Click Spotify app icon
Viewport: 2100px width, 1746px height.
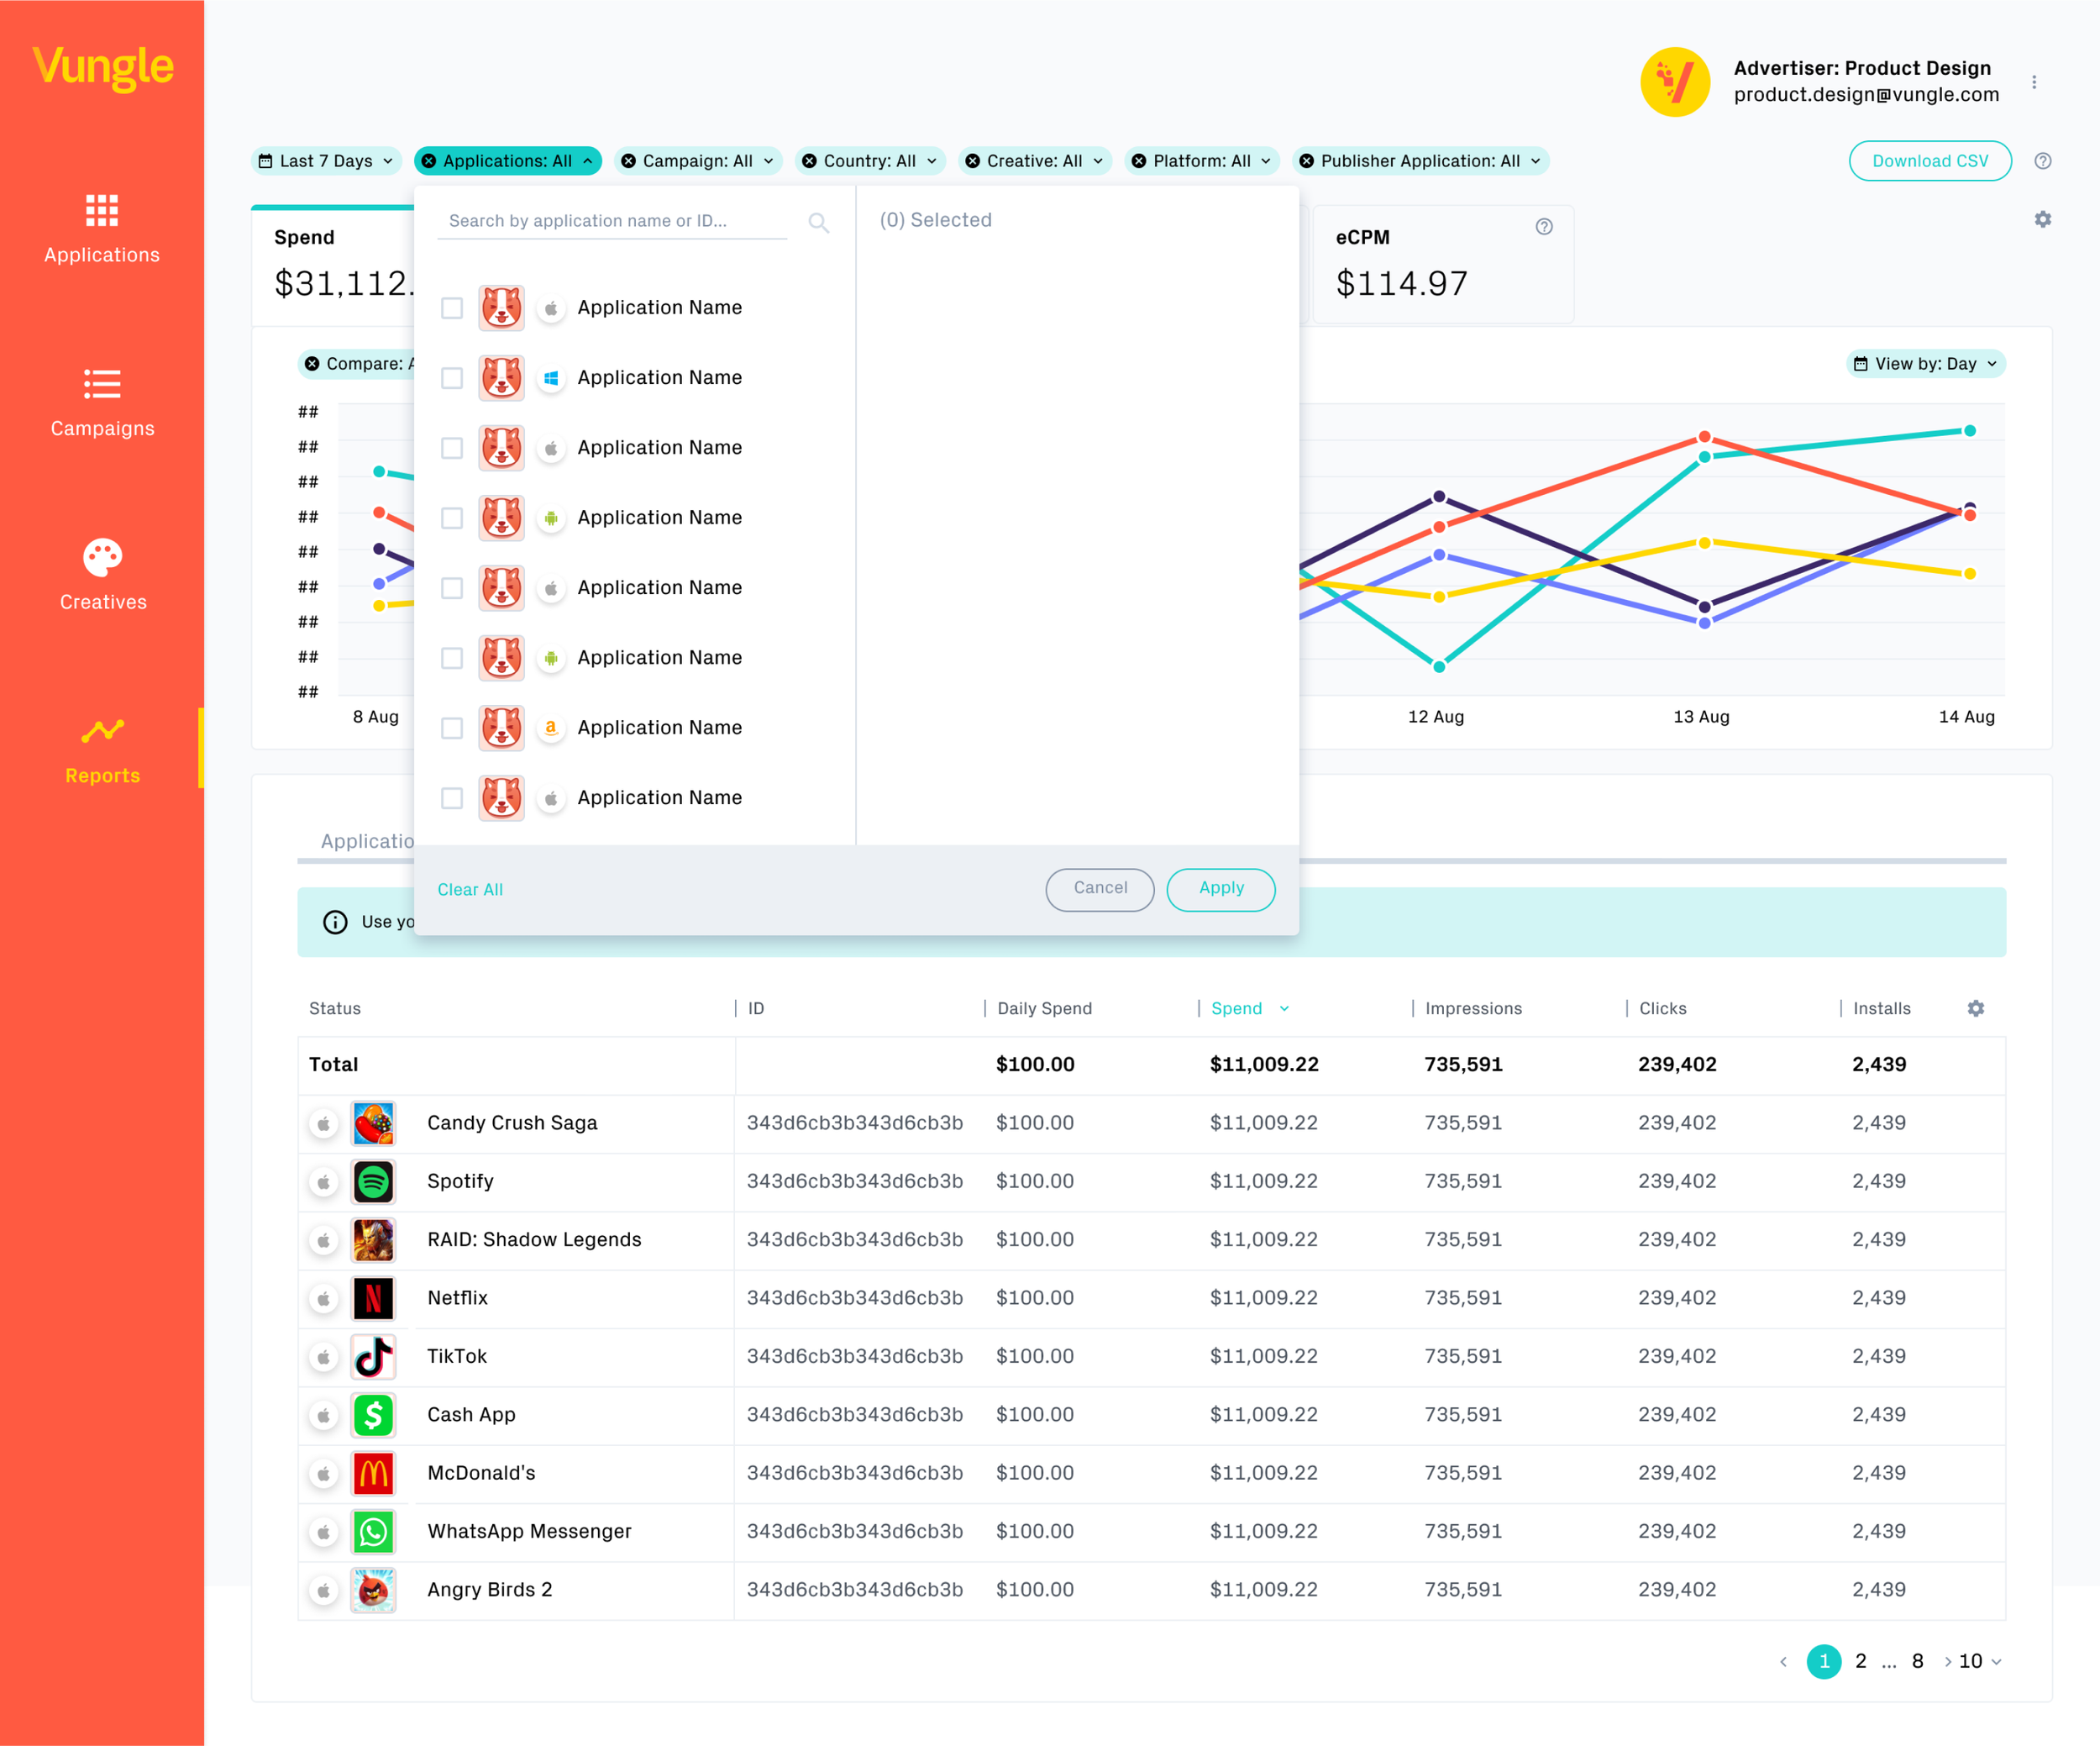[x=373, y=1181]
